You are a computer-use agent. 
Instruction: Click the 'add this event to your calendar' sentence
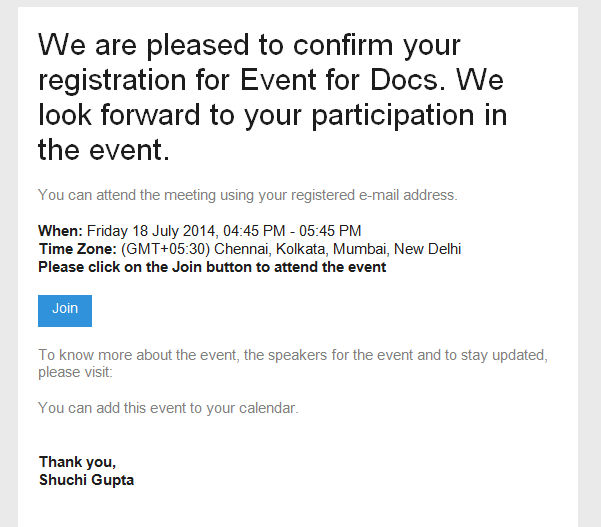168,408
